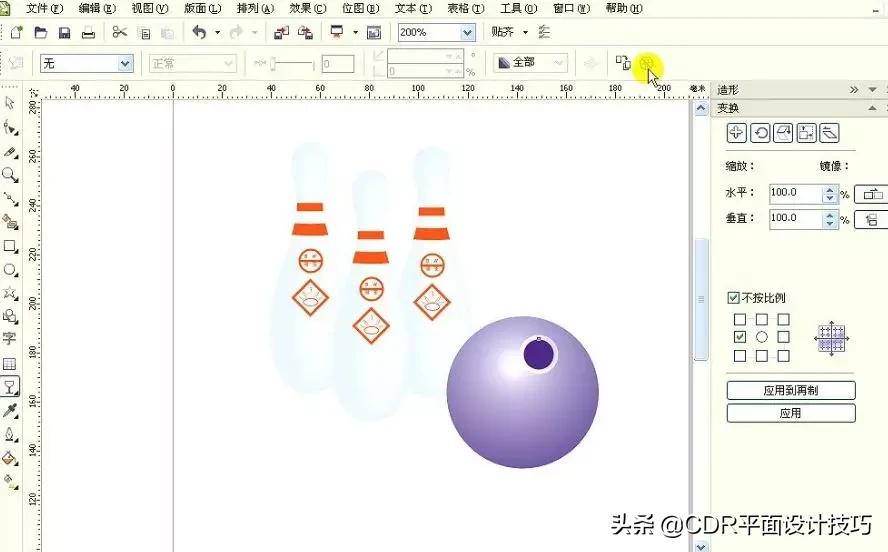Select the Zoom magnifier tool
Viewport: 888px width, 552px height.
click(x=10, y=176)
